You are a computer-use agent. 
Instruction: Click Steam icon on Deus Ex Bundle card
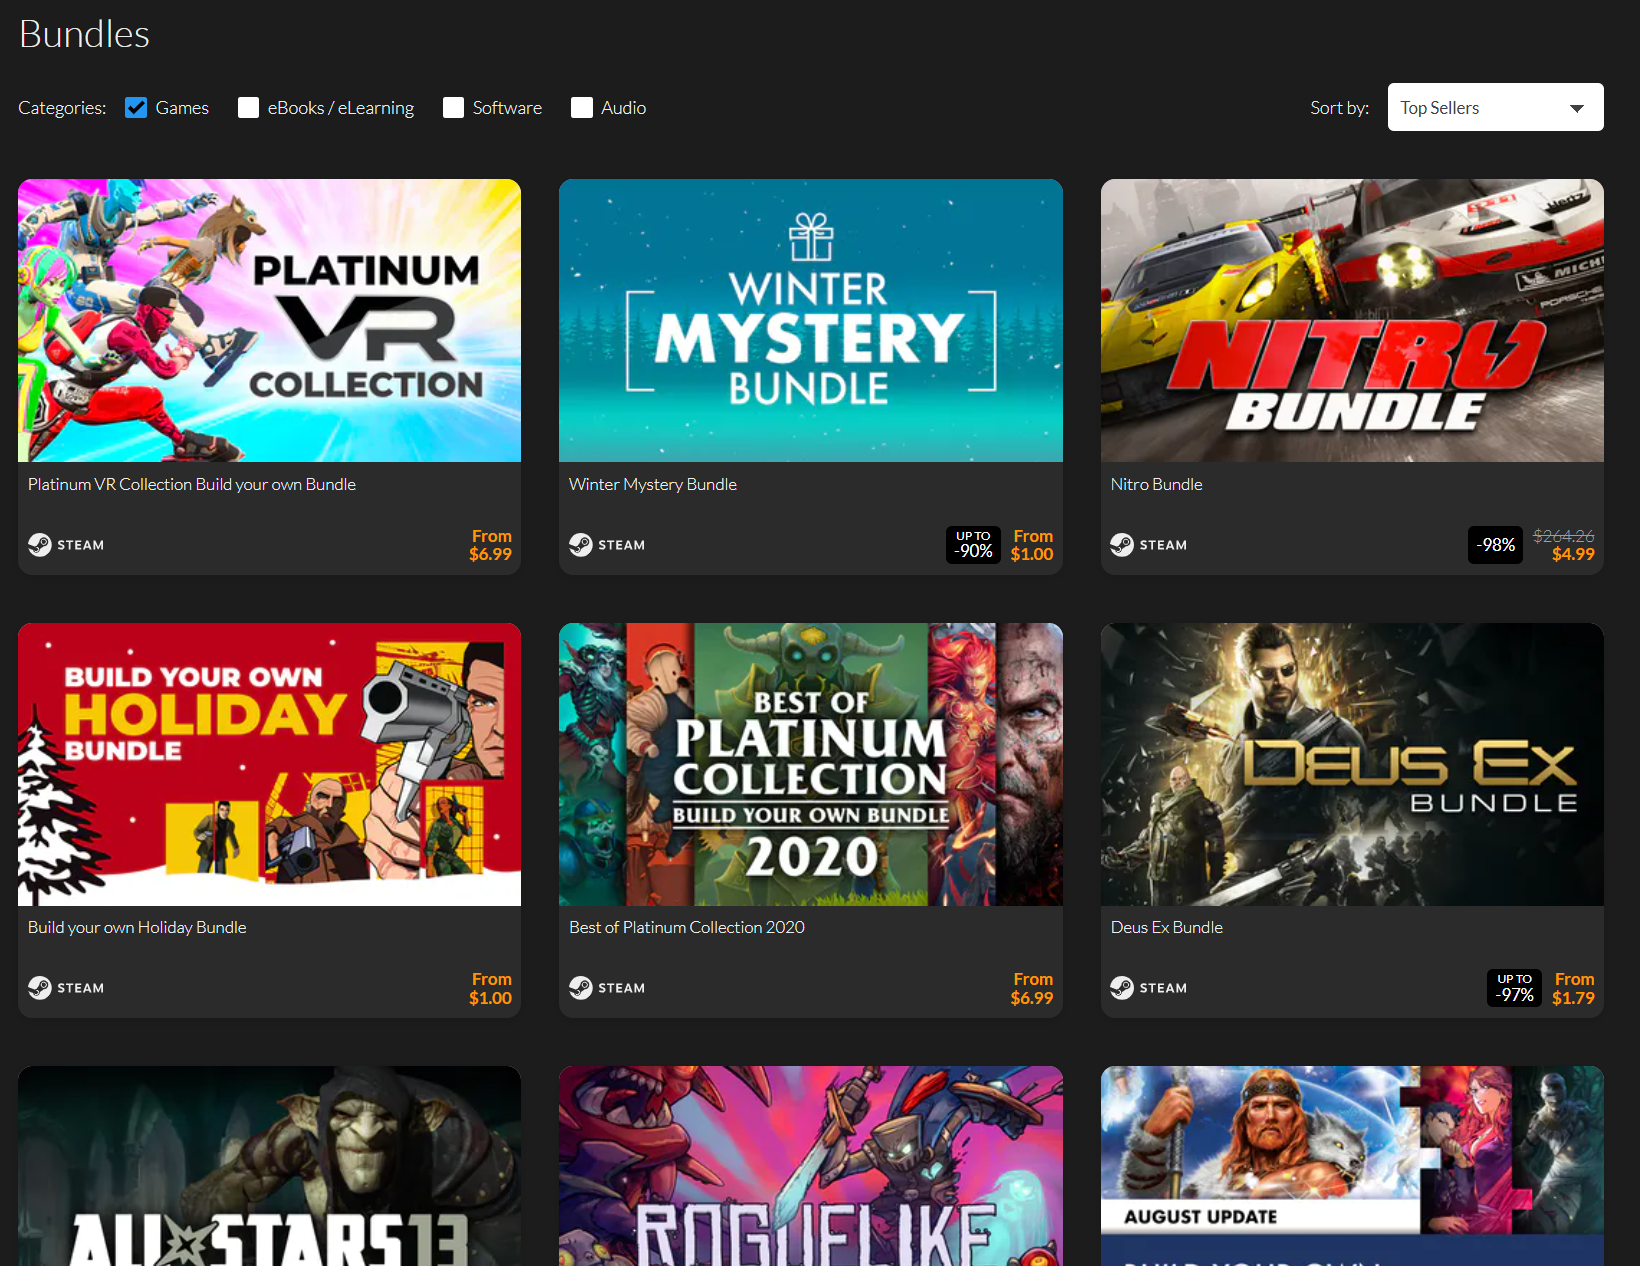click(x=1122, y=988)
